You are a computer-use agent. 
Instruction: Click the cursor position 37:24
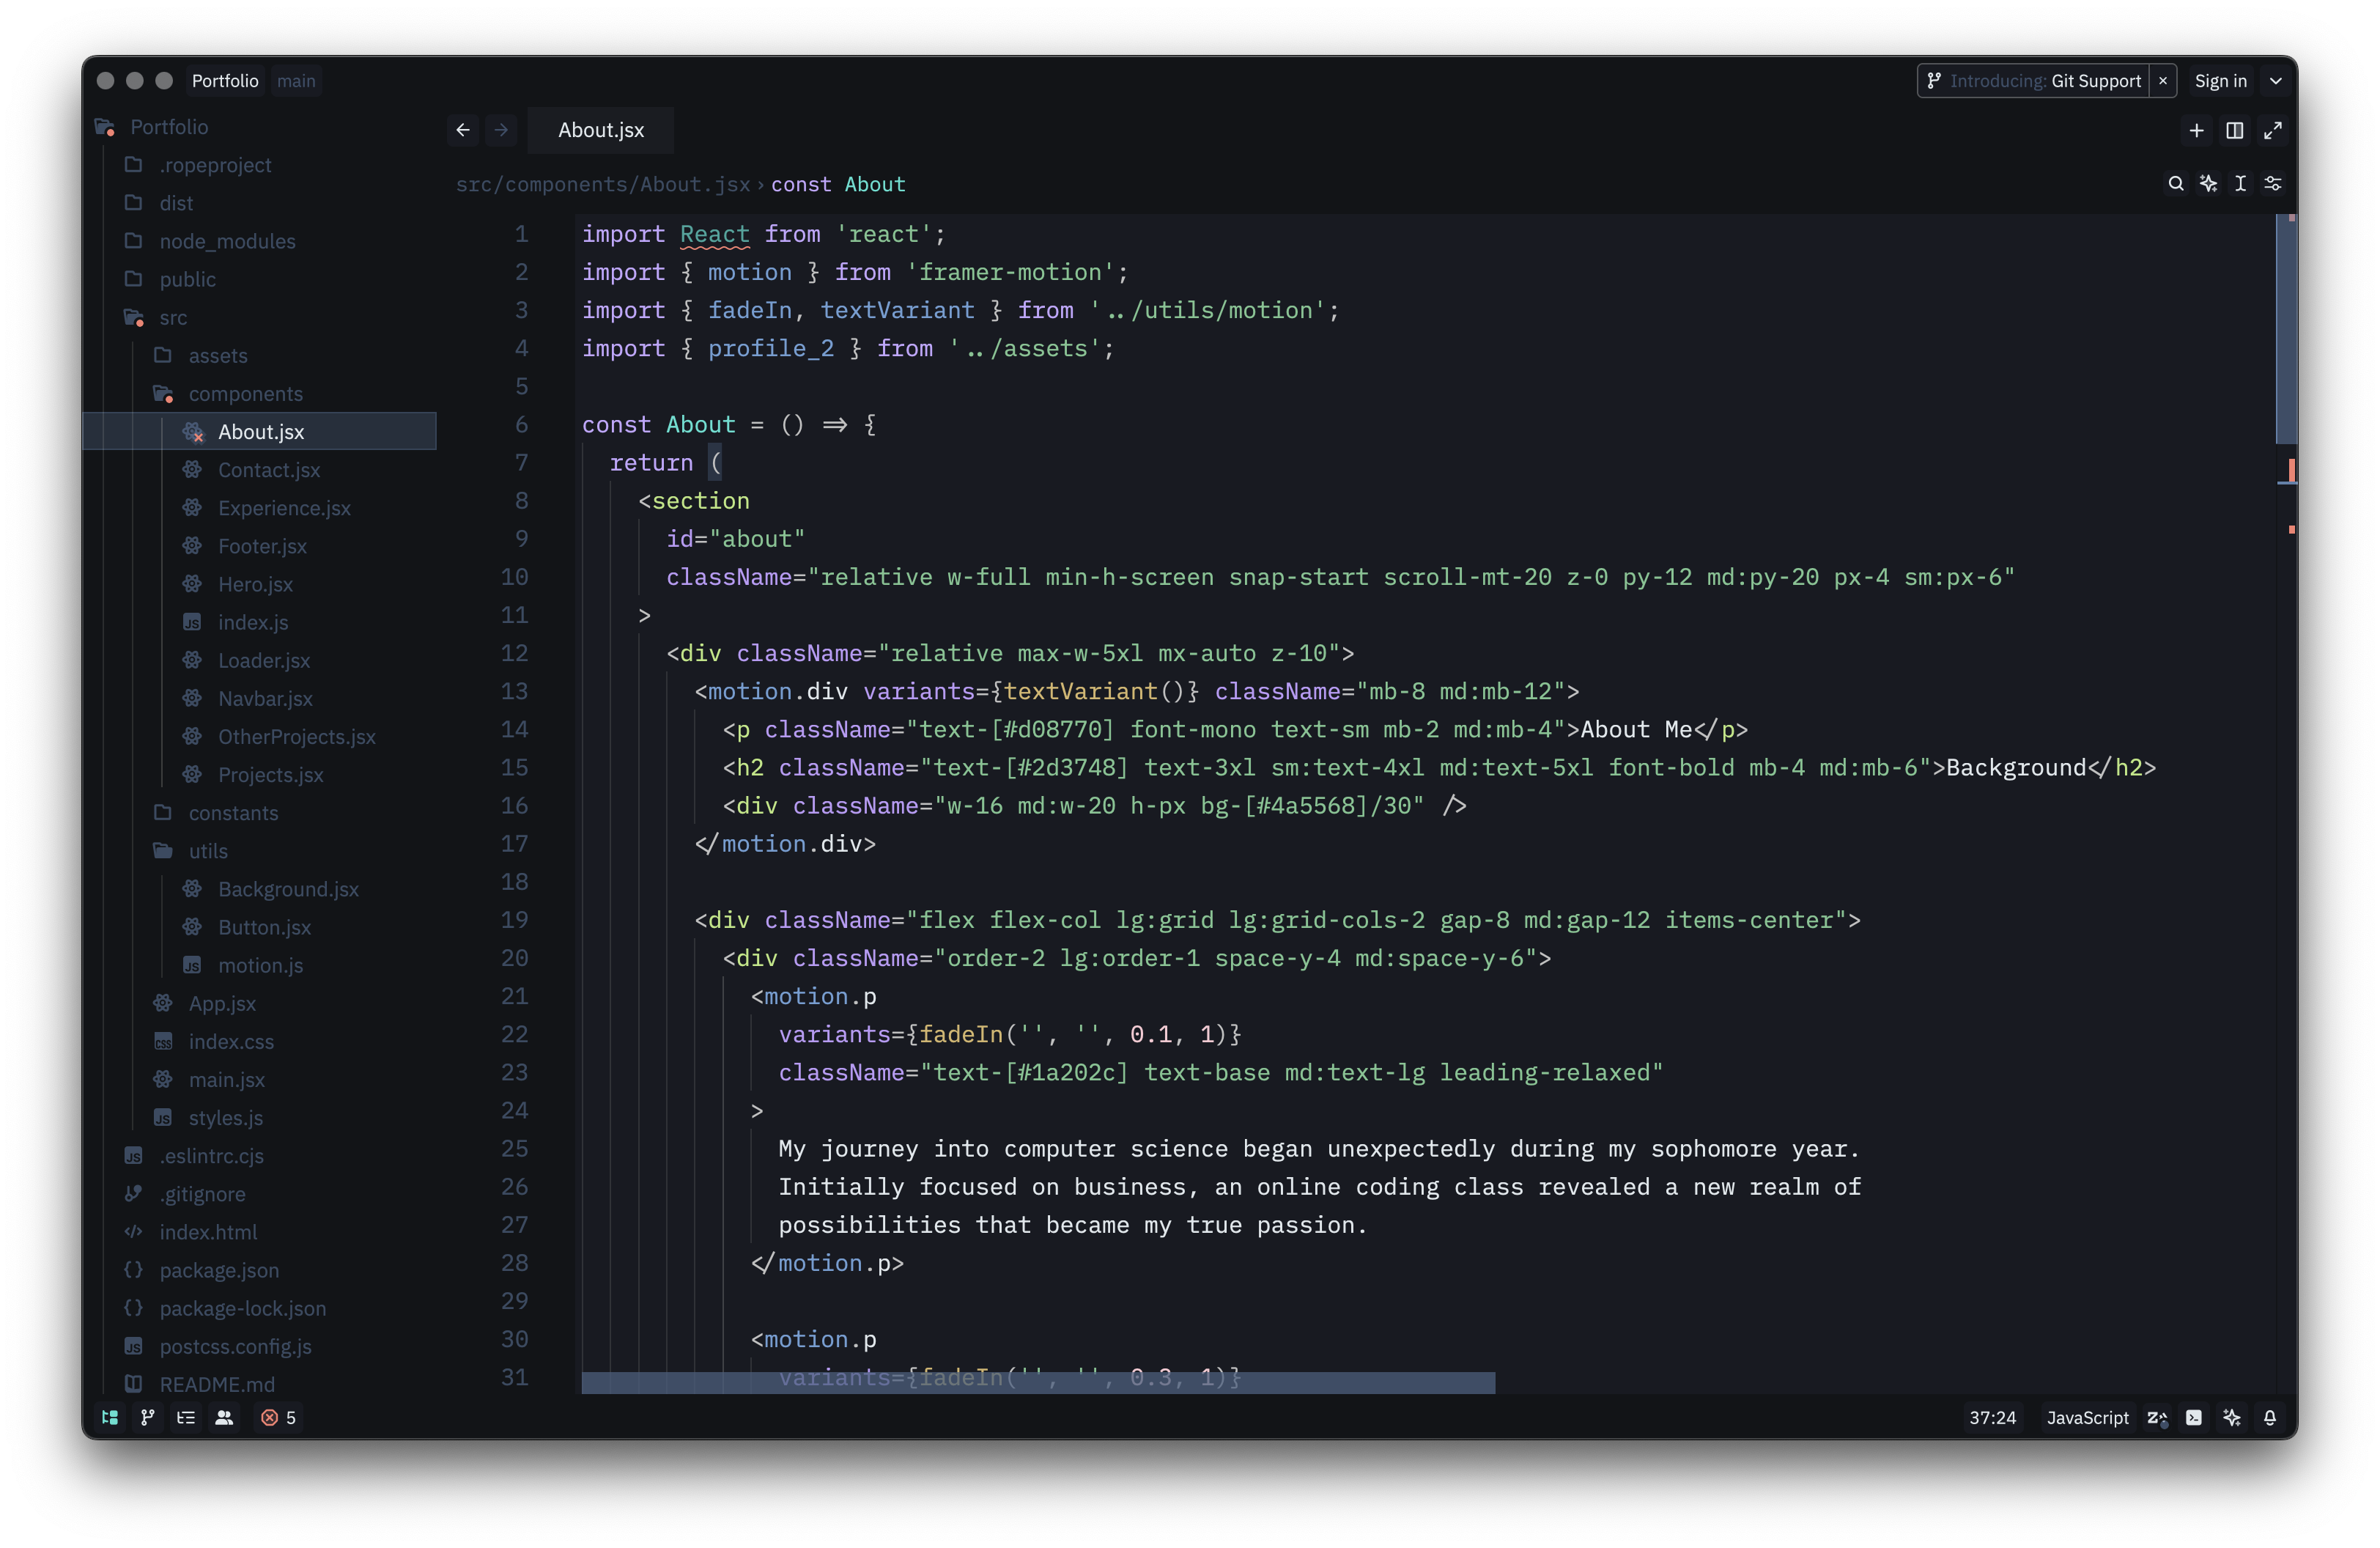[x=1992, y=1417]
